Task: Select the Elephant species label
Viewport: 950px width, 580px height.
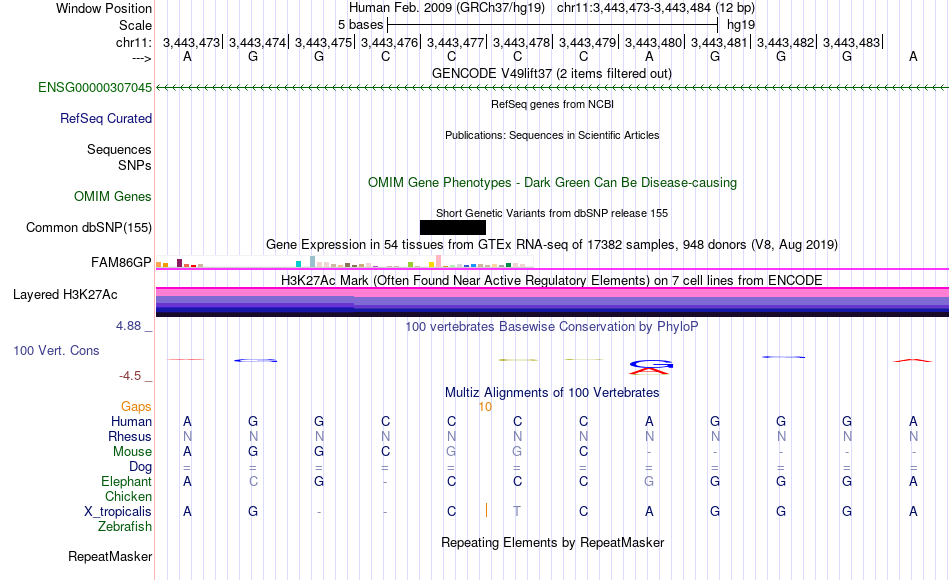Action: coord(127,481)
